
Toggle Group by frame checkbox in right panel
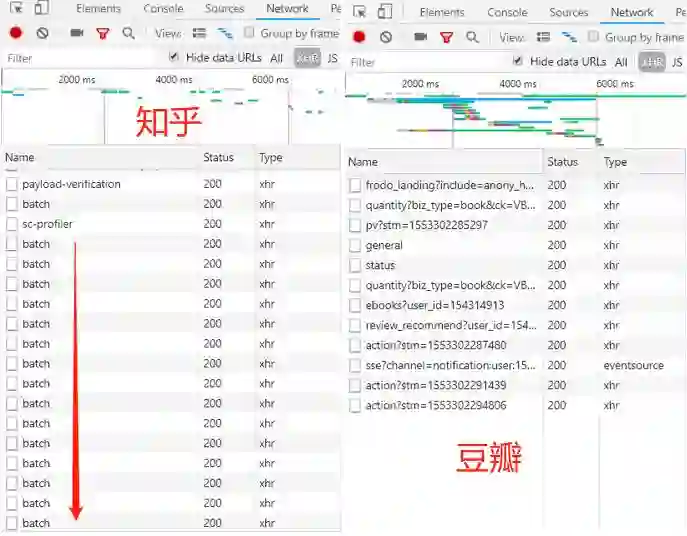(x=593, y=36)
